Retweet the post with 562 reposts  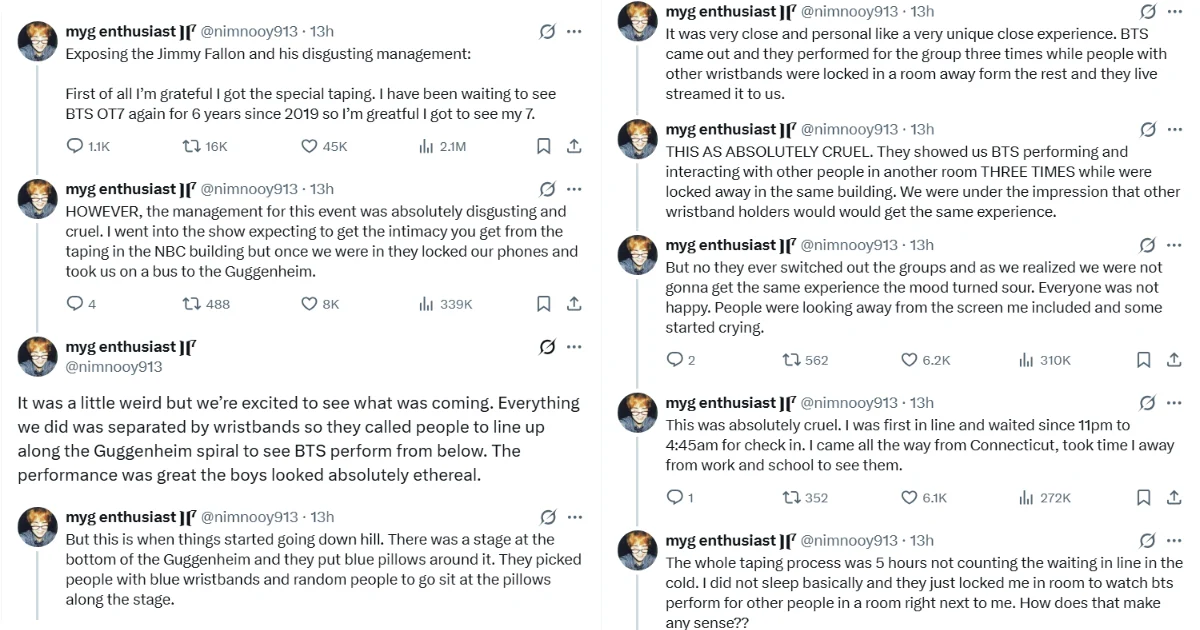(x=791, y=360)
